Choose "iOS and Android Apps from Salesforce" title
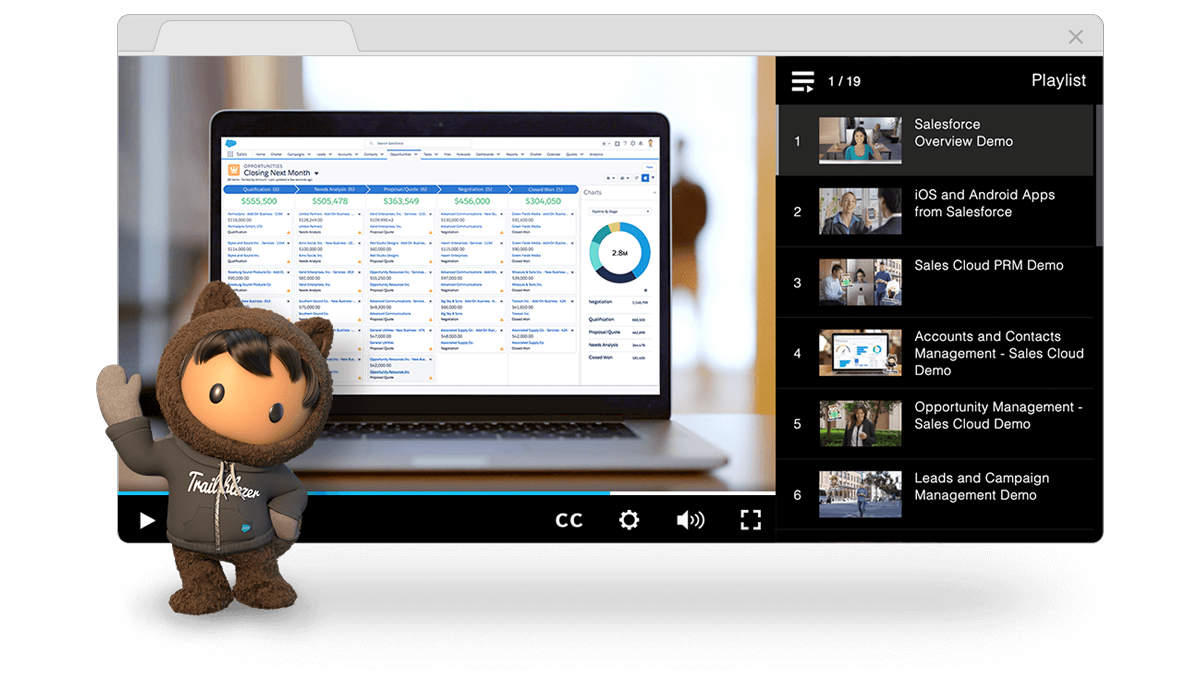 point(984,203)
